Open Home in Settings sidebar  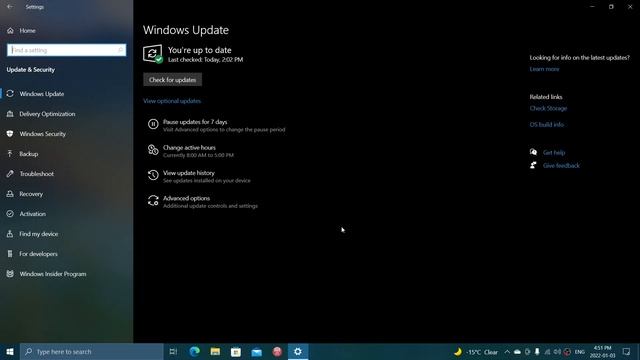(27, 31)
